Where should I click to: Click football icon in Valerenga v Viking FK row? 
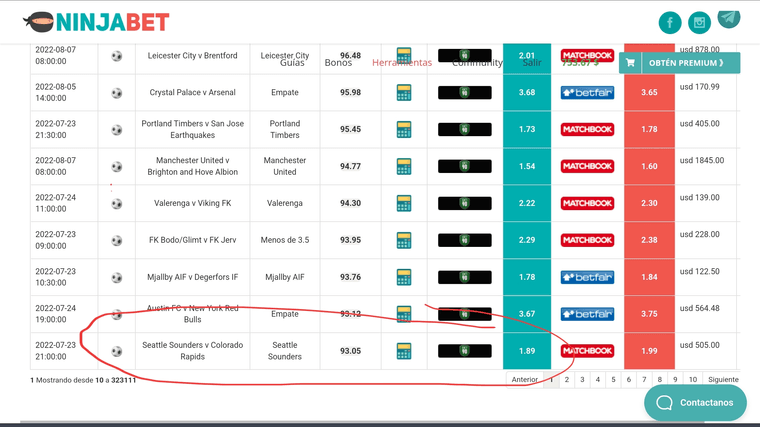tap(117, 204)
